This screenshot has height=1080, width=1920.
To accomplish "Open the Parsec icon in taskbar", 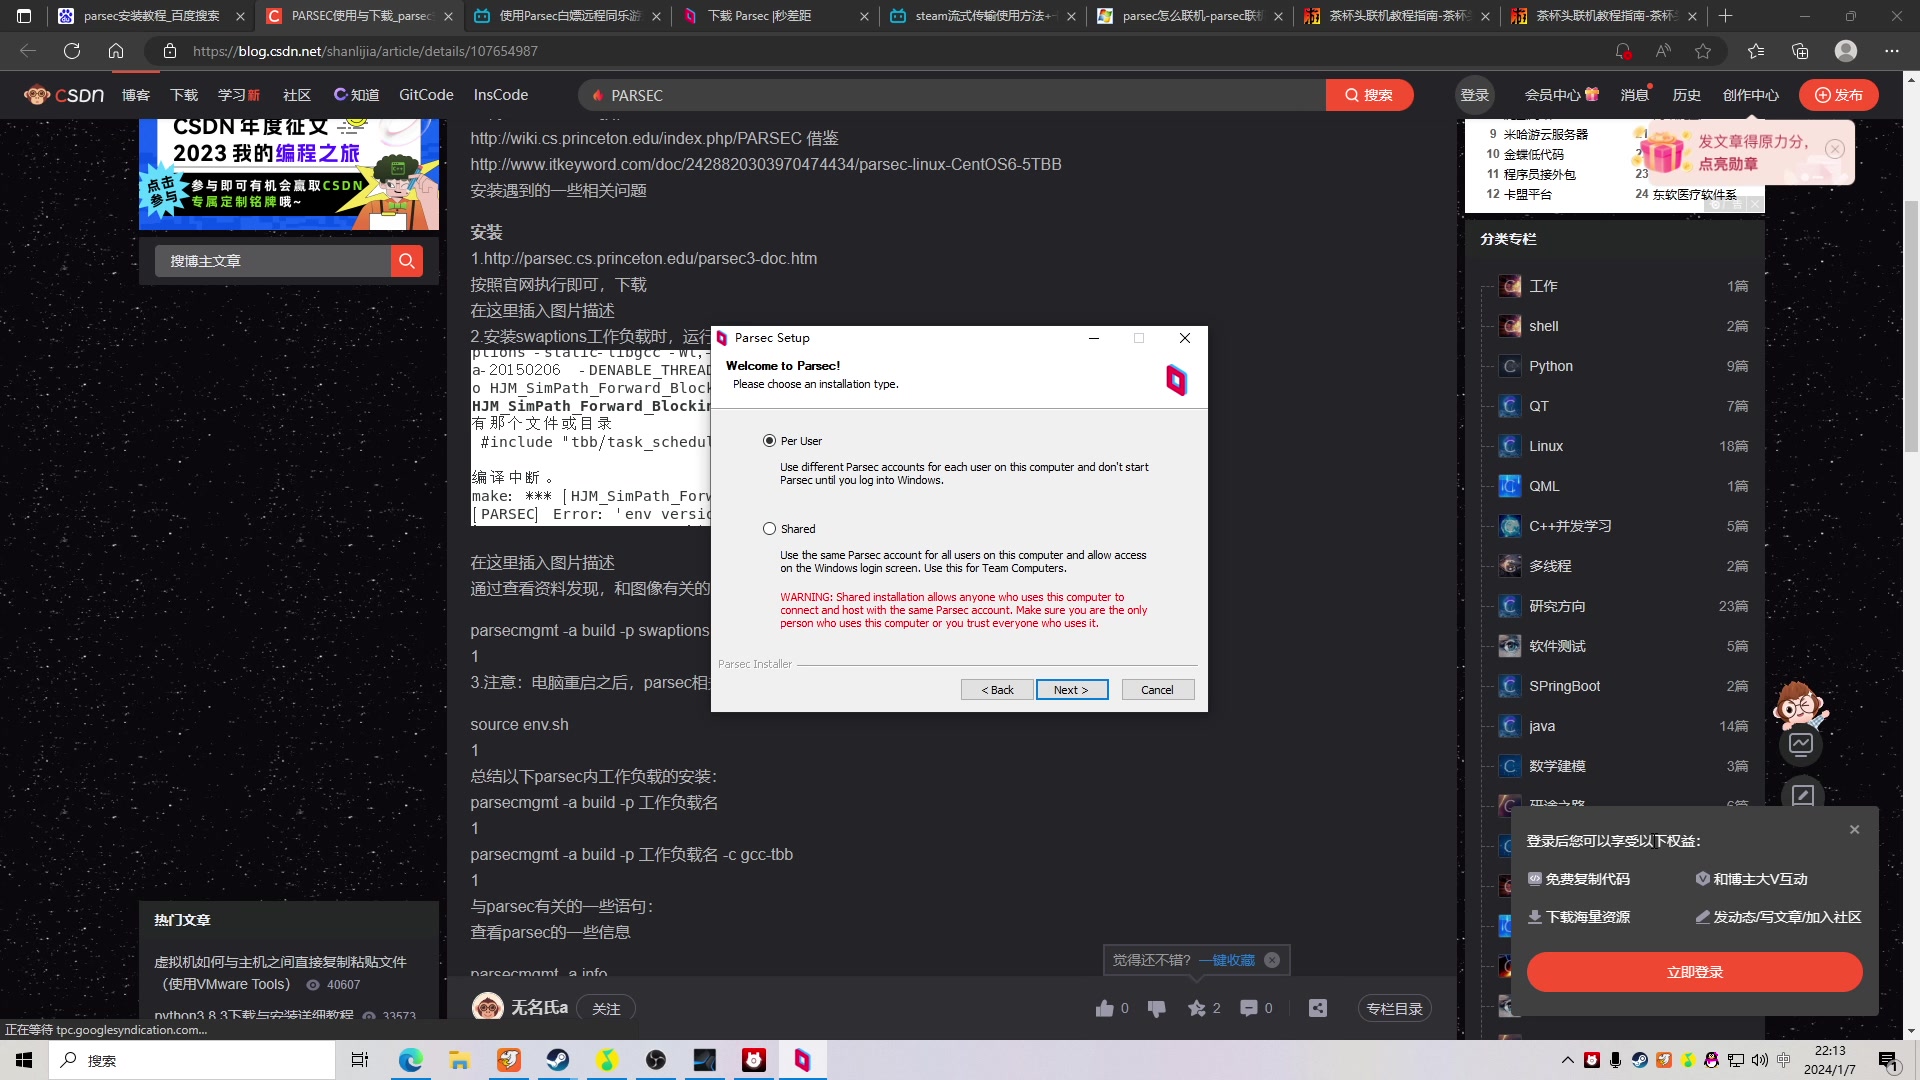I will click(802, 1060).
